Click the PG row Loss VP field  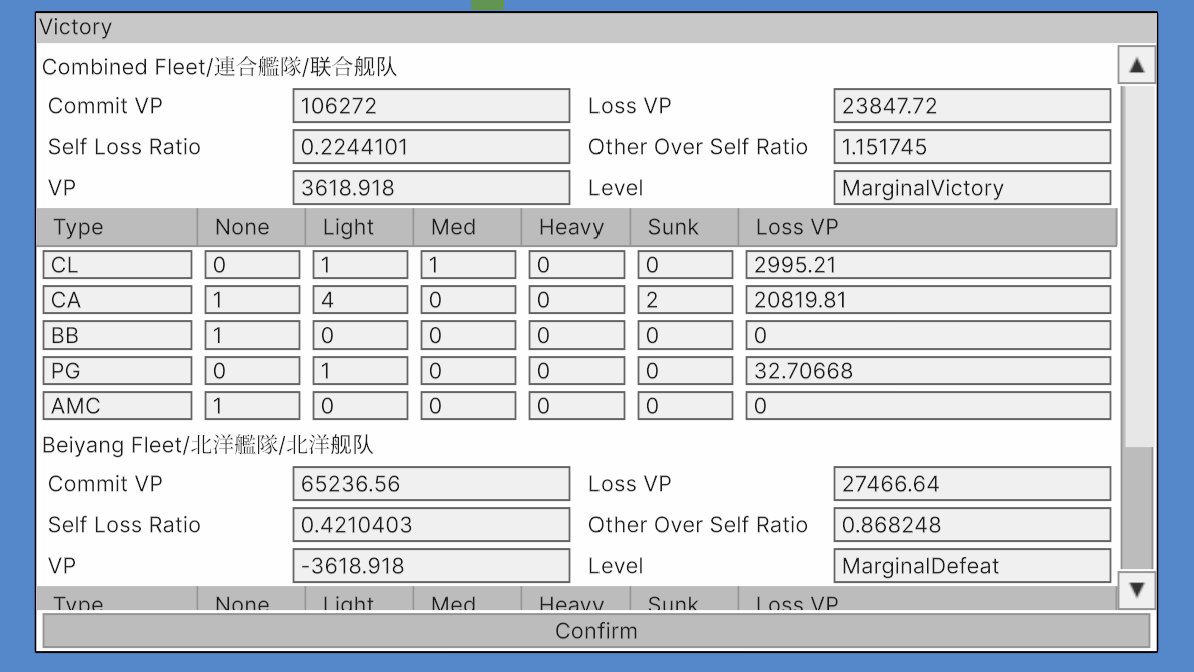coord(927,371)
